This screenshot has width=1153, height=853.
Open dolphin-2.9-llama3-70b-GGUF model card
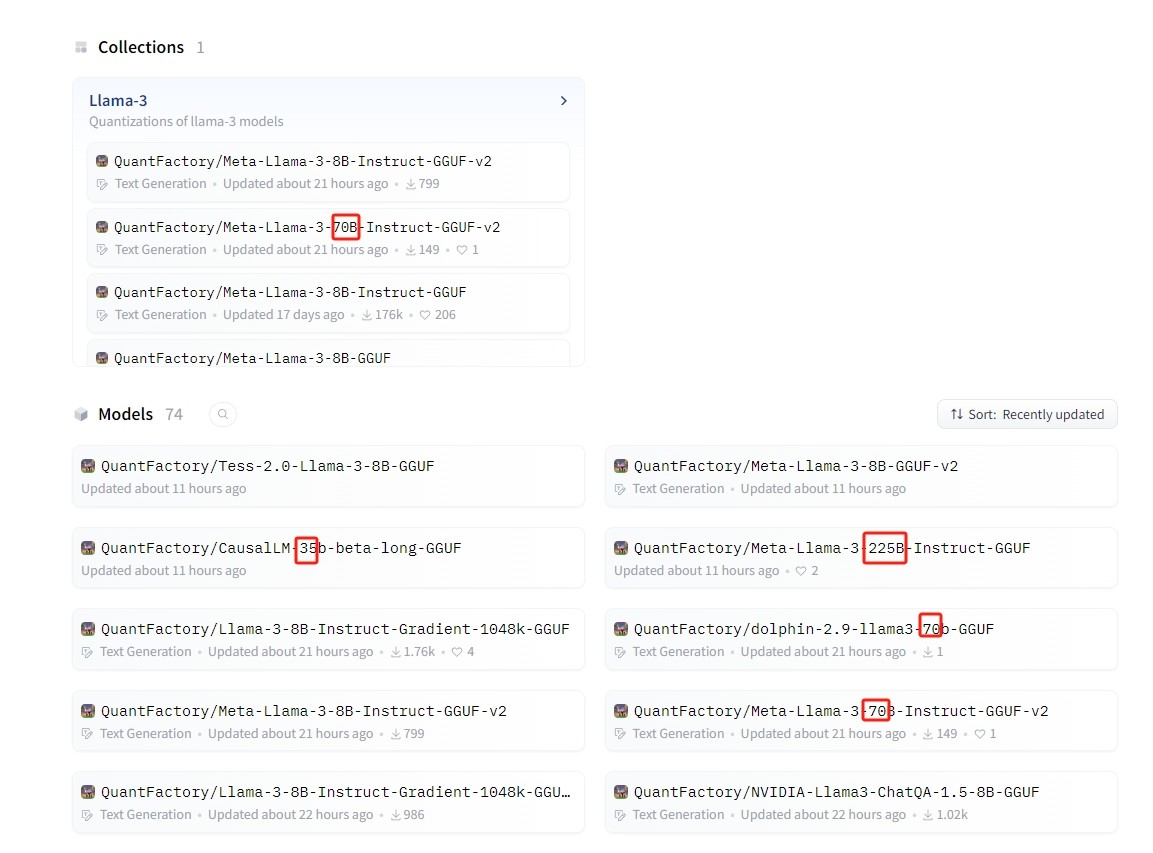coord(861,639)
